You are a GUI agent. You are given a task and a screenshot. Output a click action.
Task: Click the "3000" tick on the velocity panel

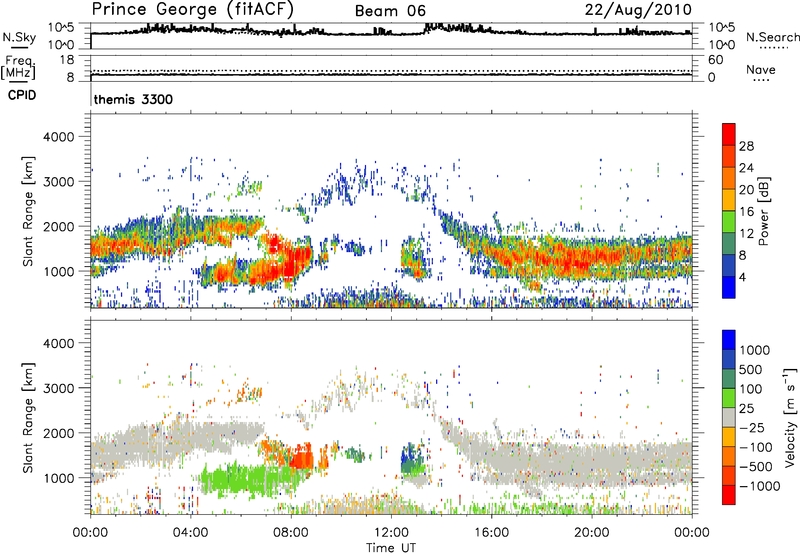click(58, 388)
